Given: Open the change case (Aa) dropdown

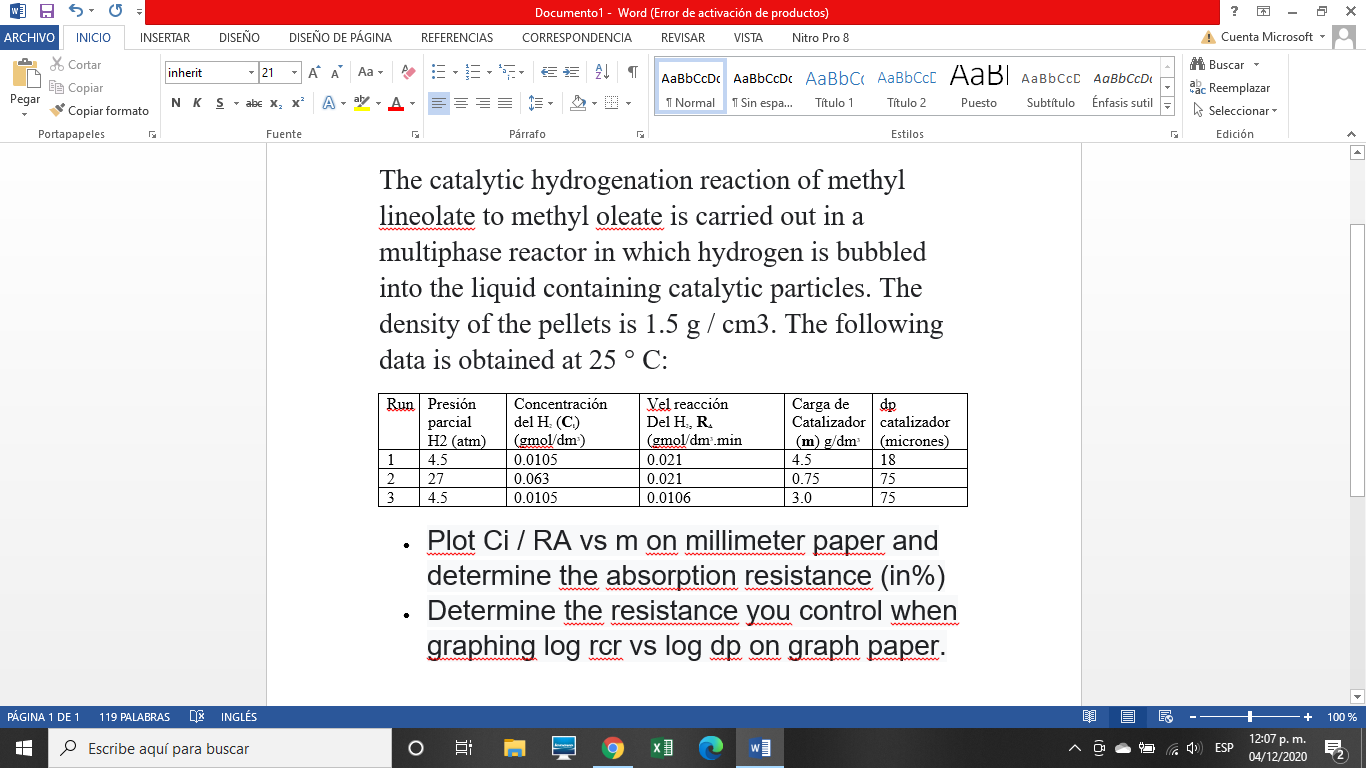Looking at the screenshot, I should point(369,72).
